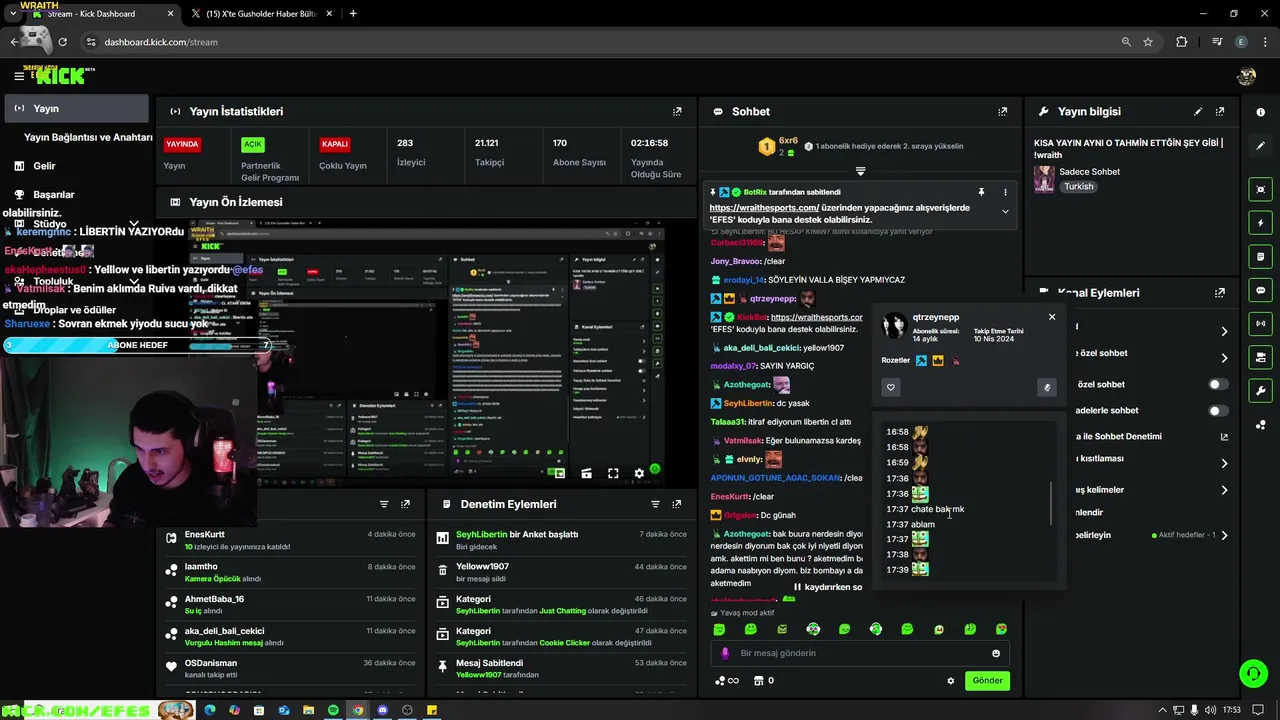1280x720 pixels.
Task: Select Yayın in the sidebar
Action: 76,108
